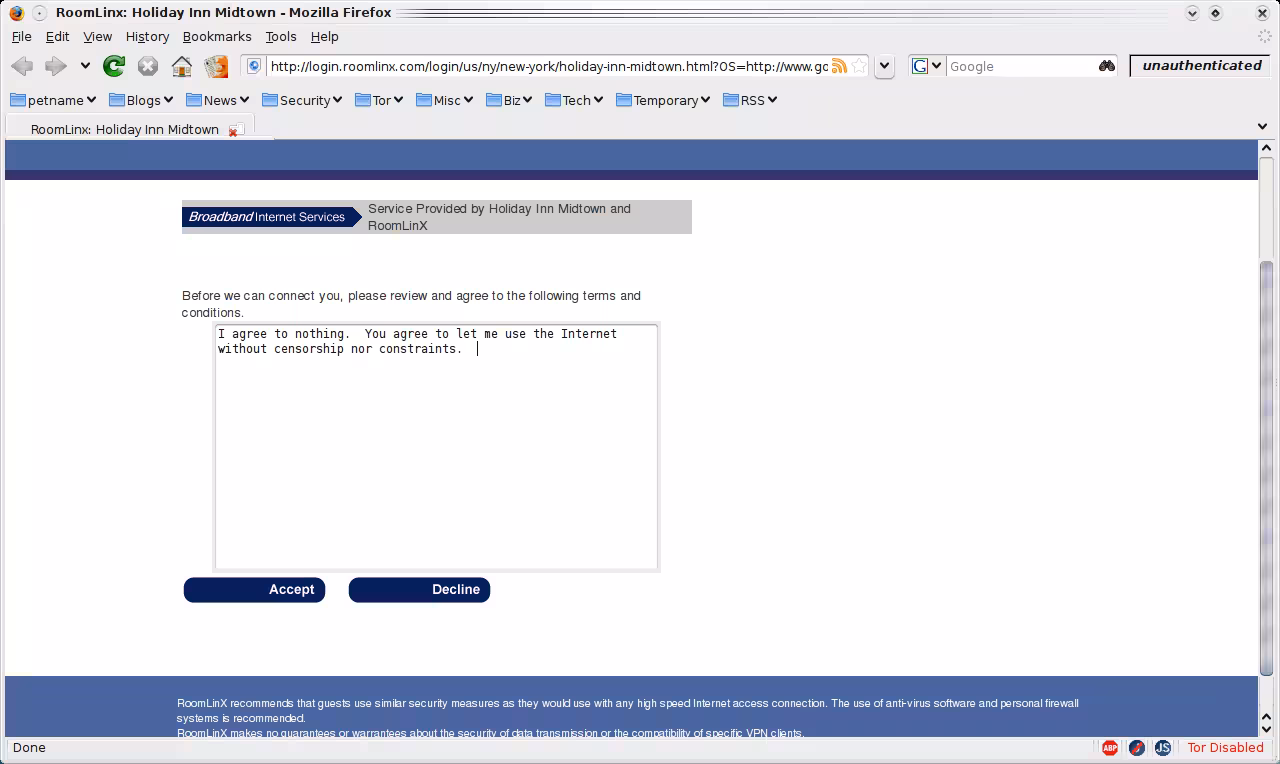
Task: Open the Tools menu
Action: [x=280, y=36]
